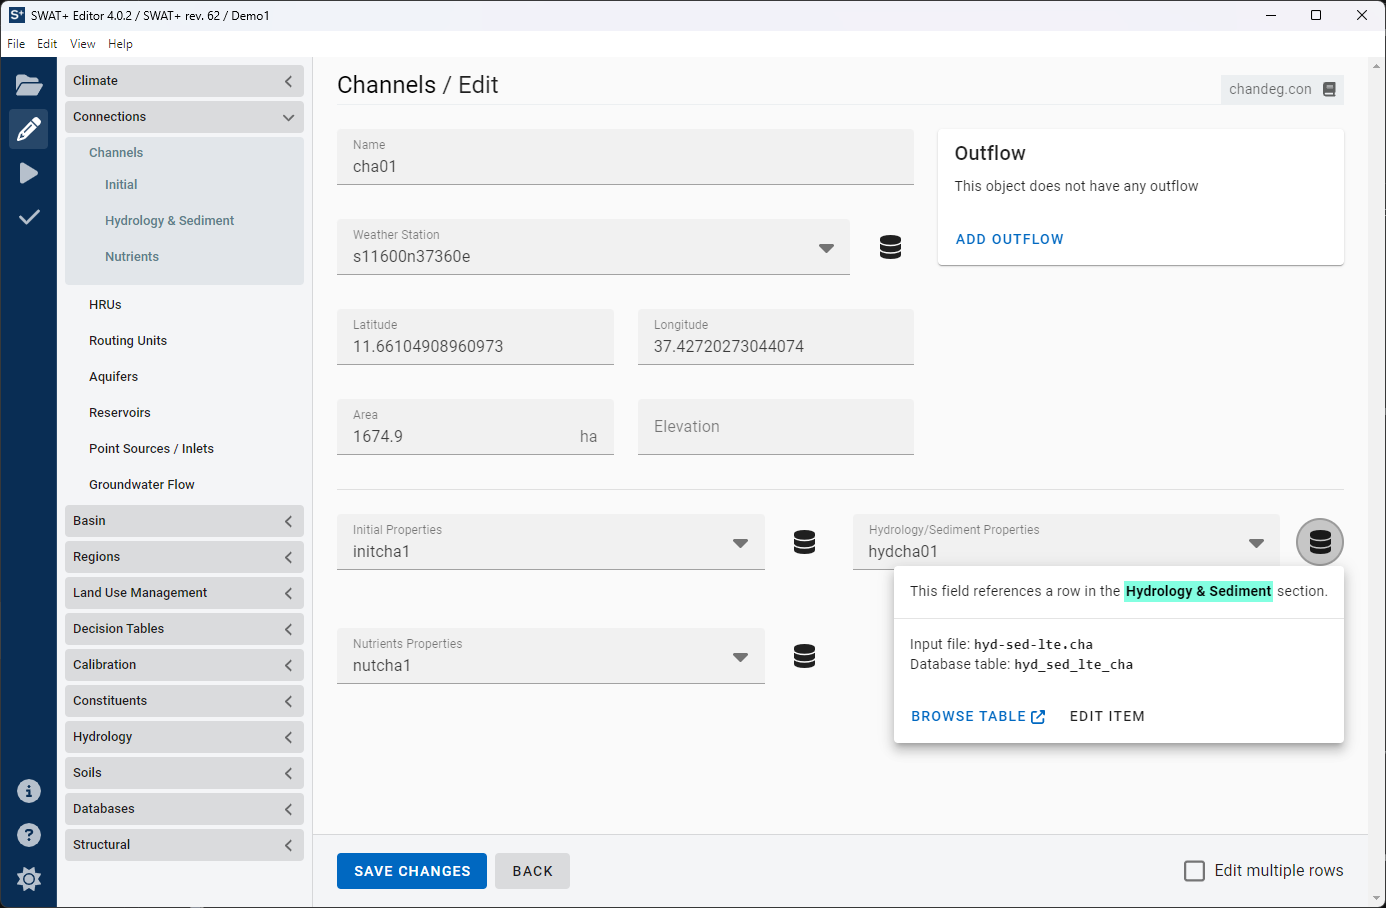Expand the Basin section
This screenshot has width=1386, height=908.
click(x=184, y=521)
